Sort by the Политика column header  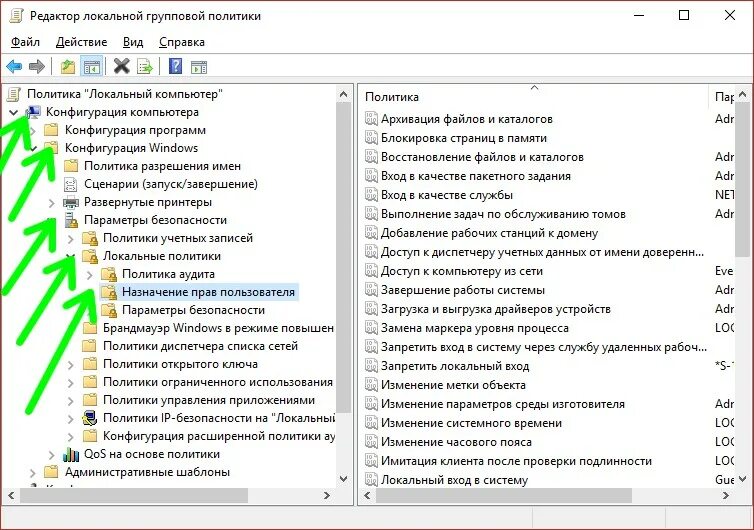(x=530, y=97)
